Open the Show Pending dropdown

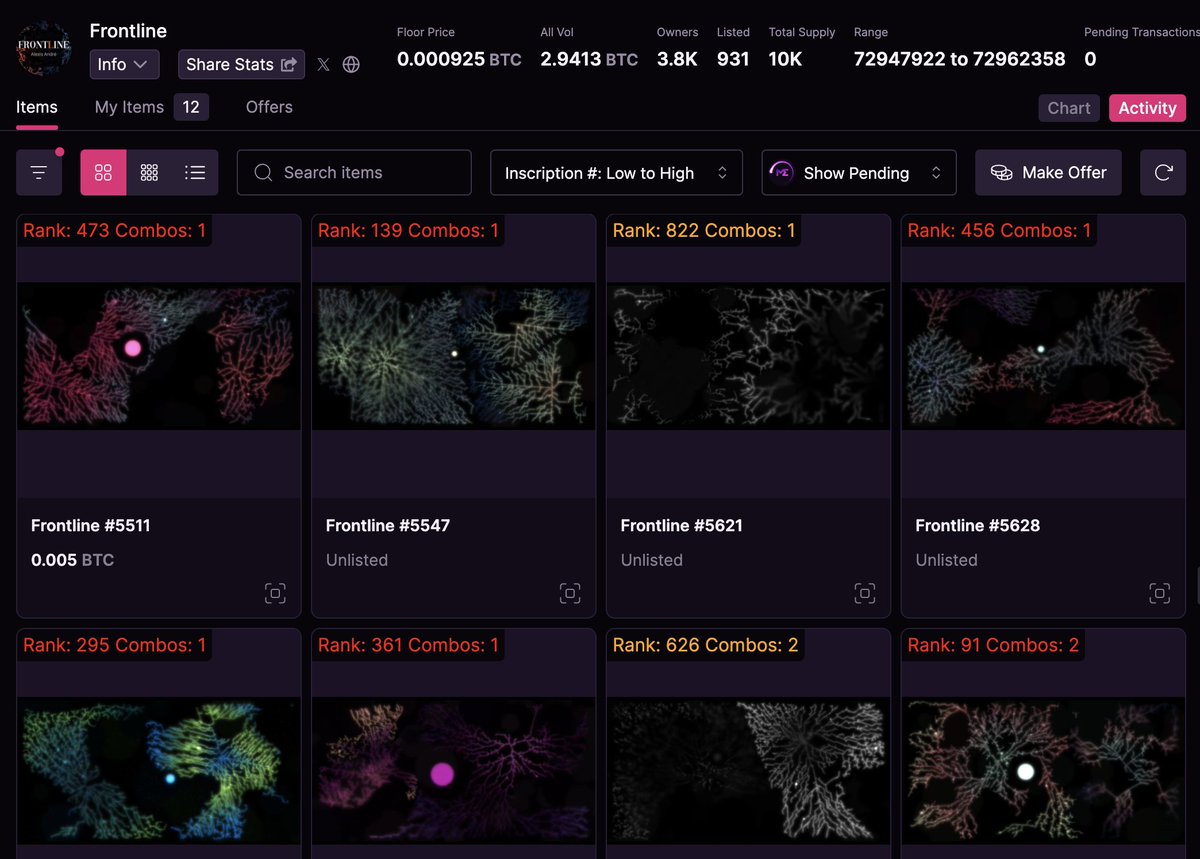(x=859, y=173)
